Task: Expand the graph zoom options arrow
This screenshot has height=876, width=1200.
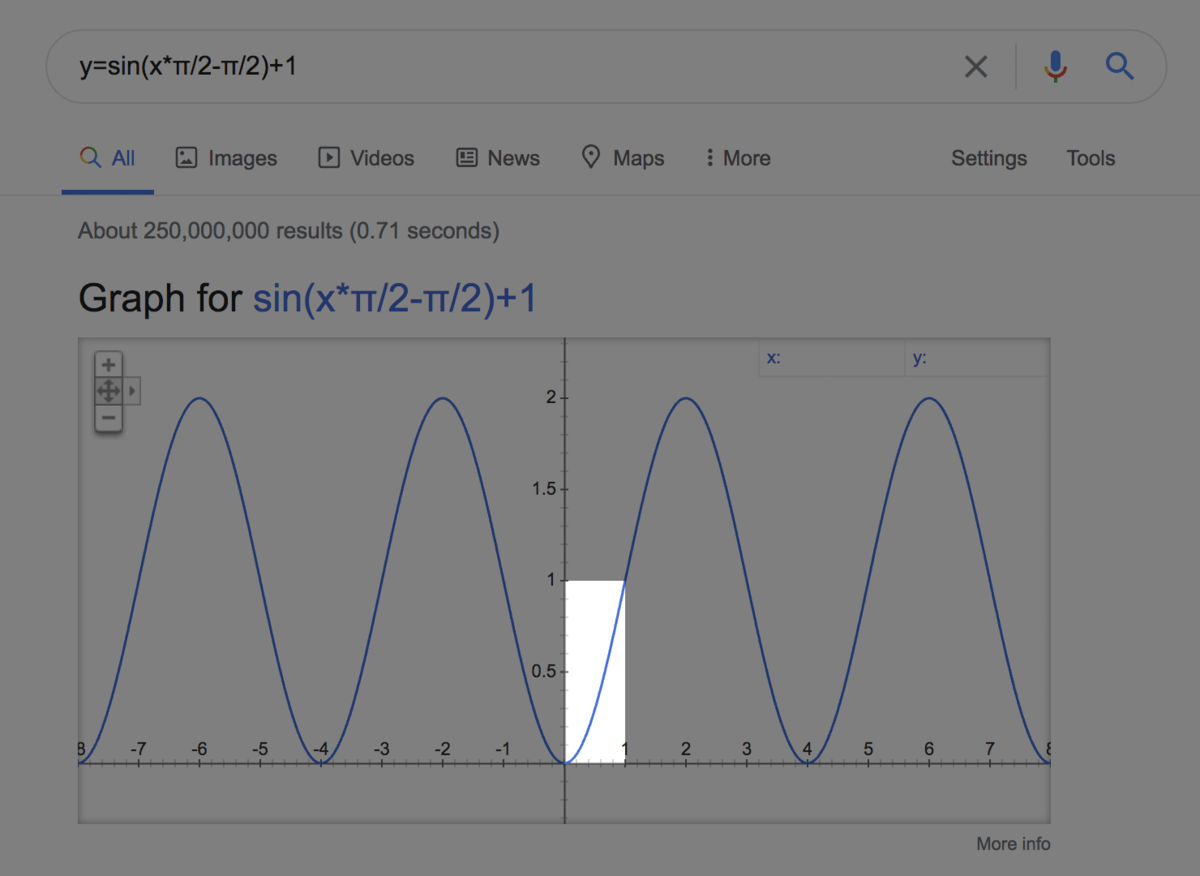Action: tap(132, 391)
